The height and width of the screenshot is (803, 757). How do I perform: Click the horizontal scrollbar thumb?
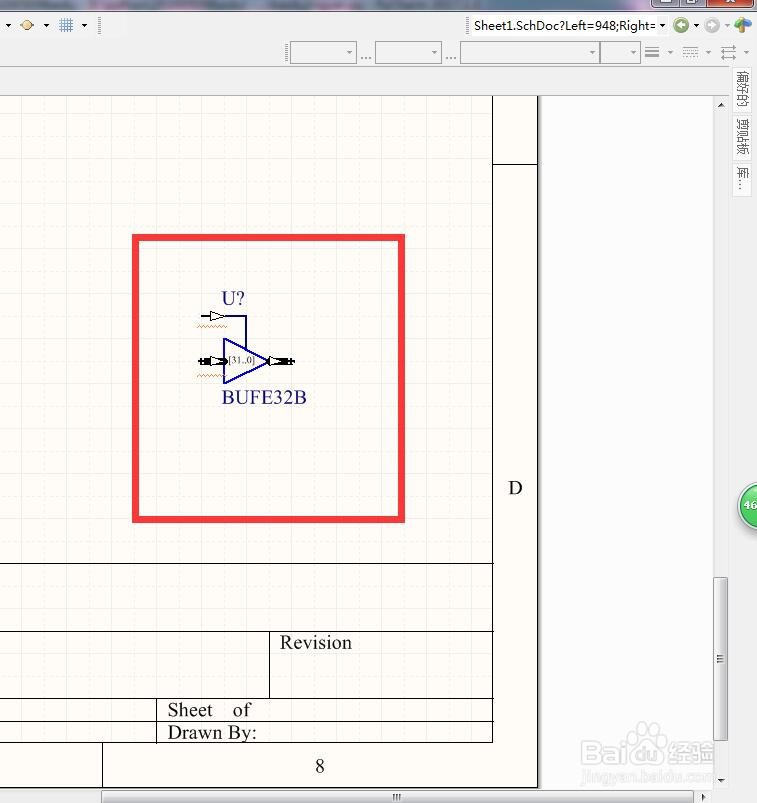[x=397, y=797]
